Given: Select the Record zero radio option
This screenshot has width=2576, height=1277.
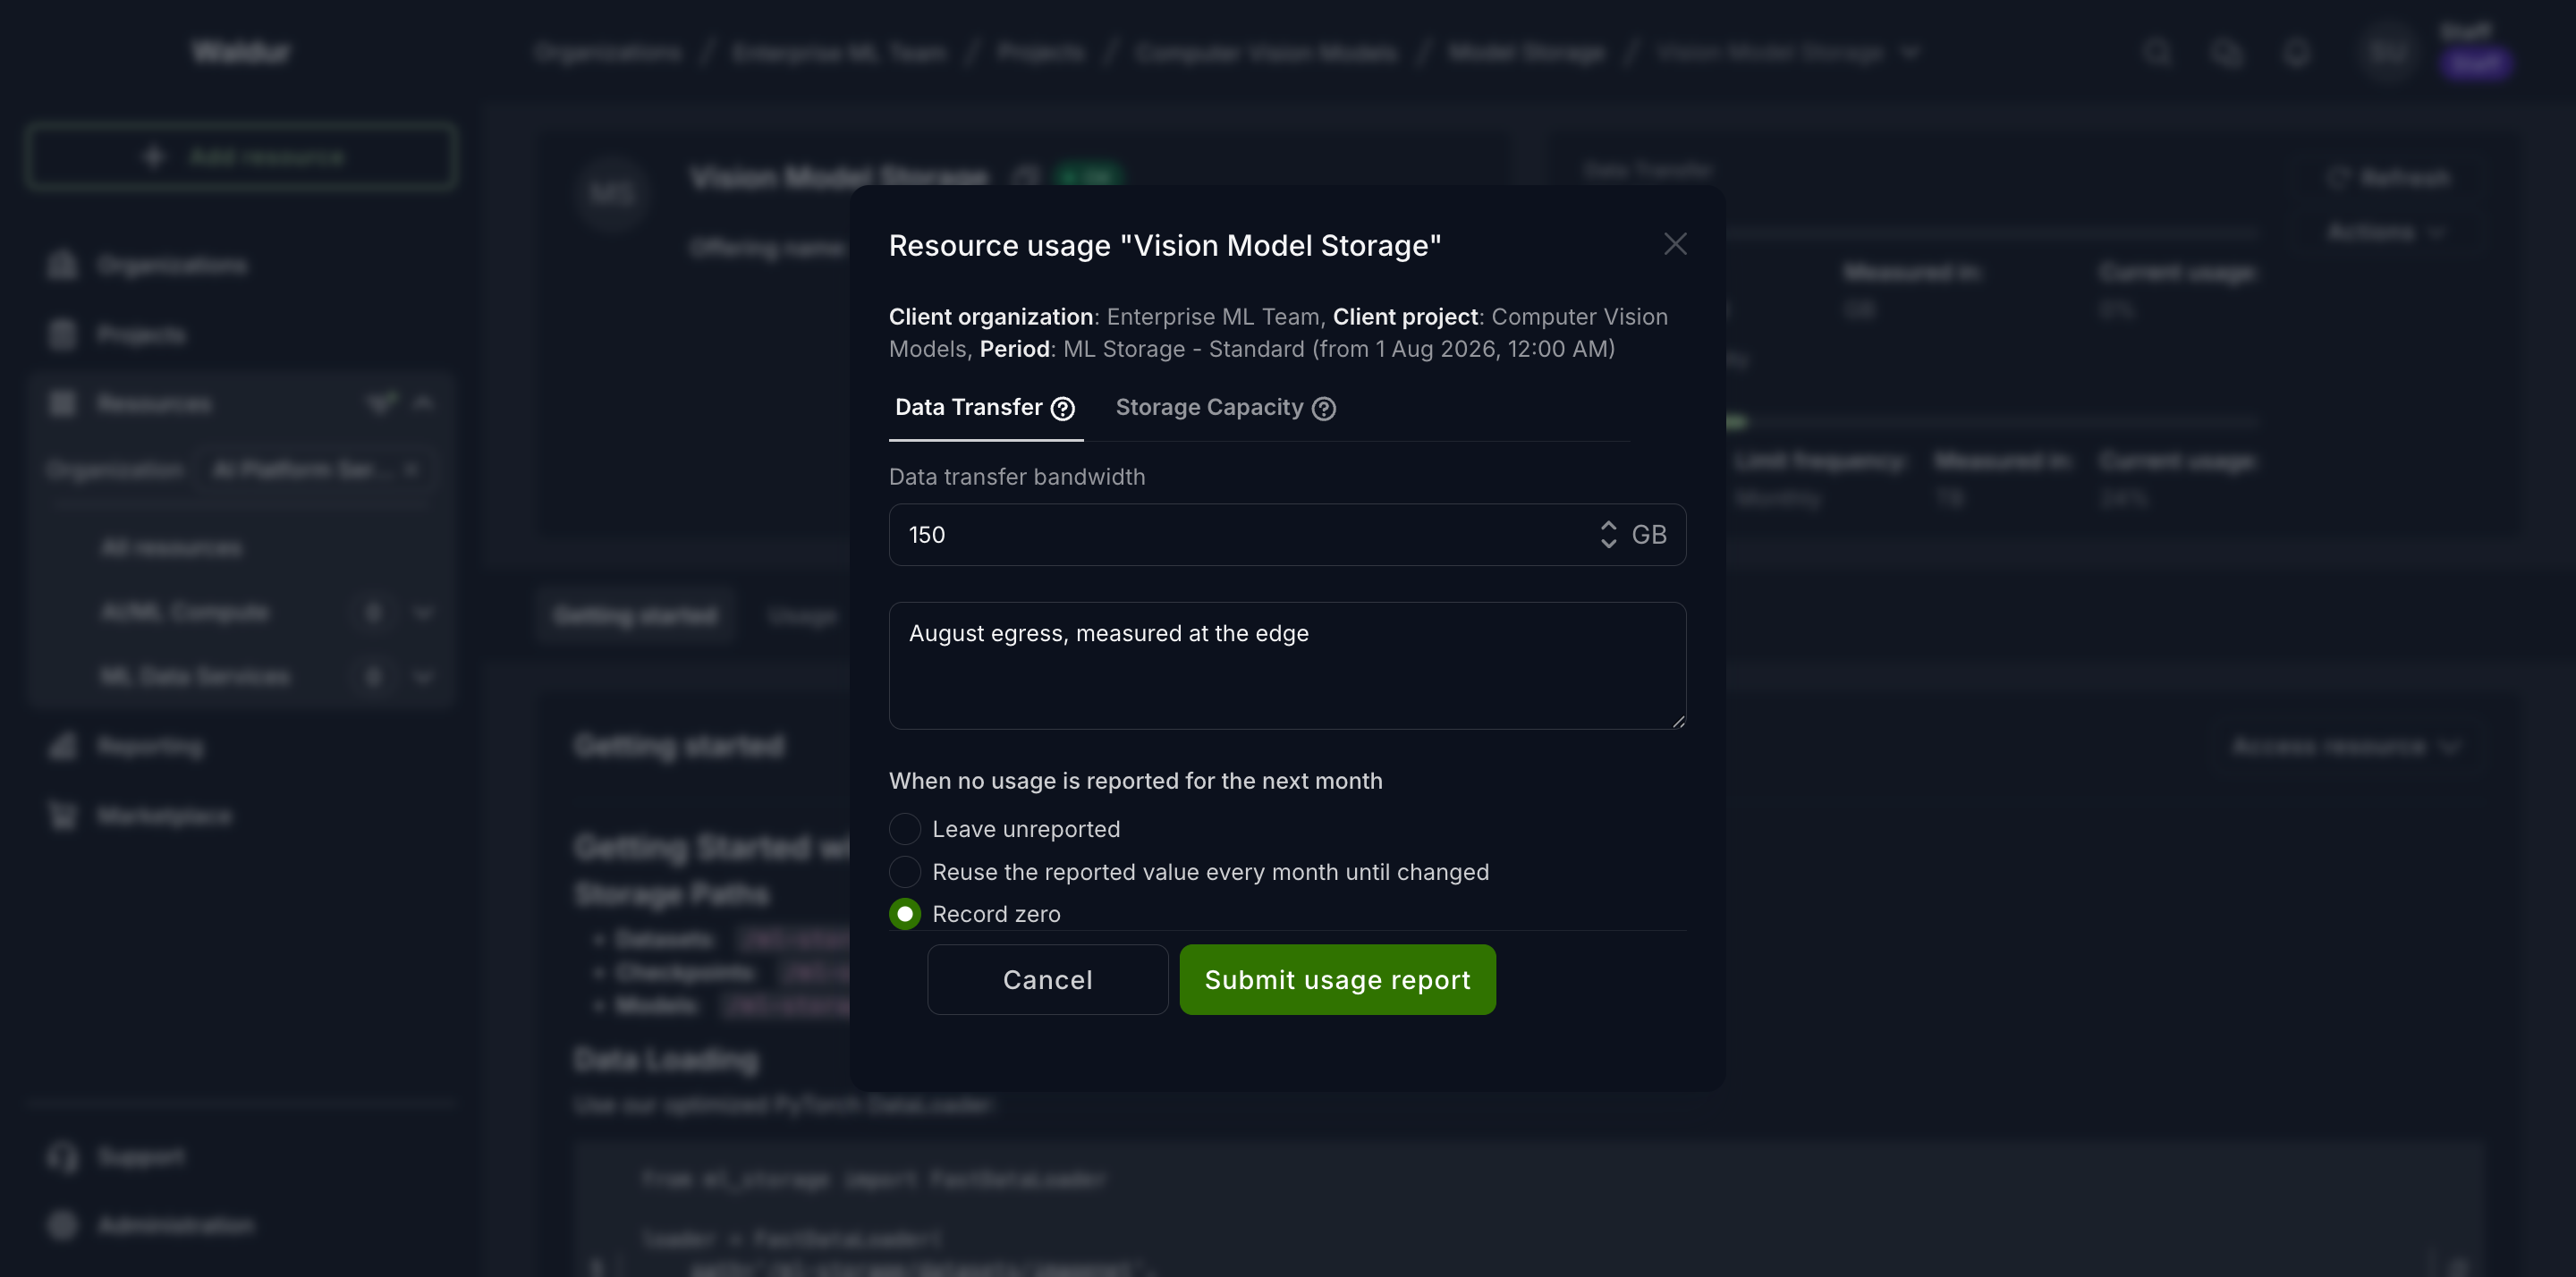Looking at the screenshot, I should point(905,914).
